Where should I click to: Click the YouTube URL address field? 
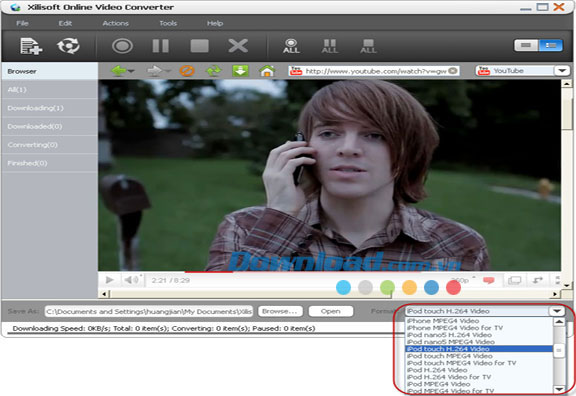pos(374,71)
